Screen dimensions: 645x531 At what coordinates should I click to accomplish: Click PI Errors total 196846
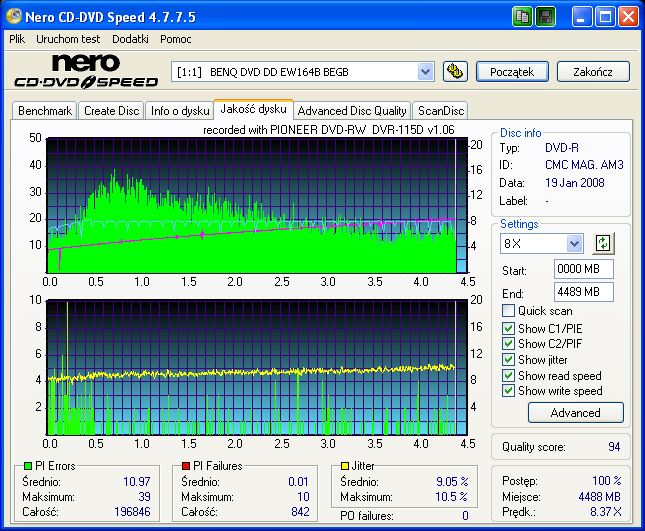tap(132, 512)
